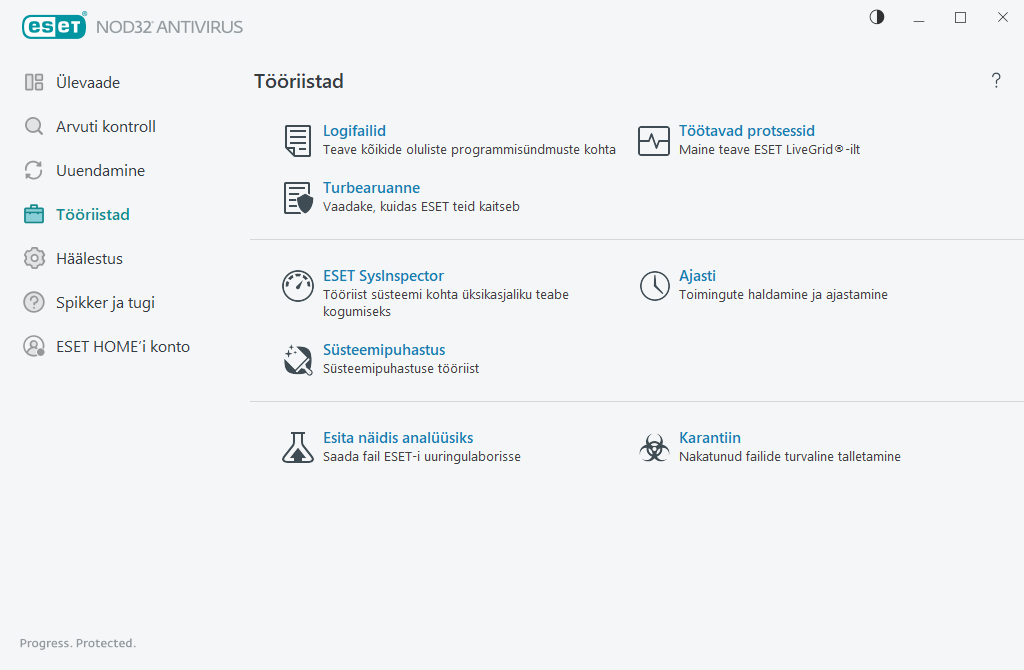Viewport: 1024px width, 670px height.
Task: Click the Turbearuanne shield report icon
Action: point(297,198)
